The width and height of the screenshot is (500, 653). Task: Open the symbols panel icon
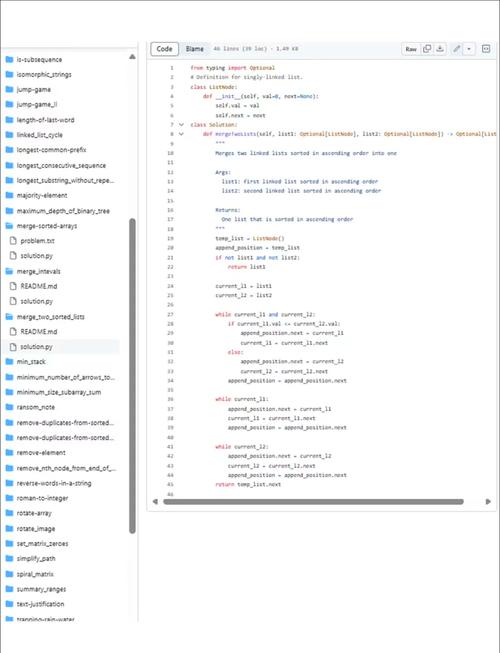tap(486, 49)
